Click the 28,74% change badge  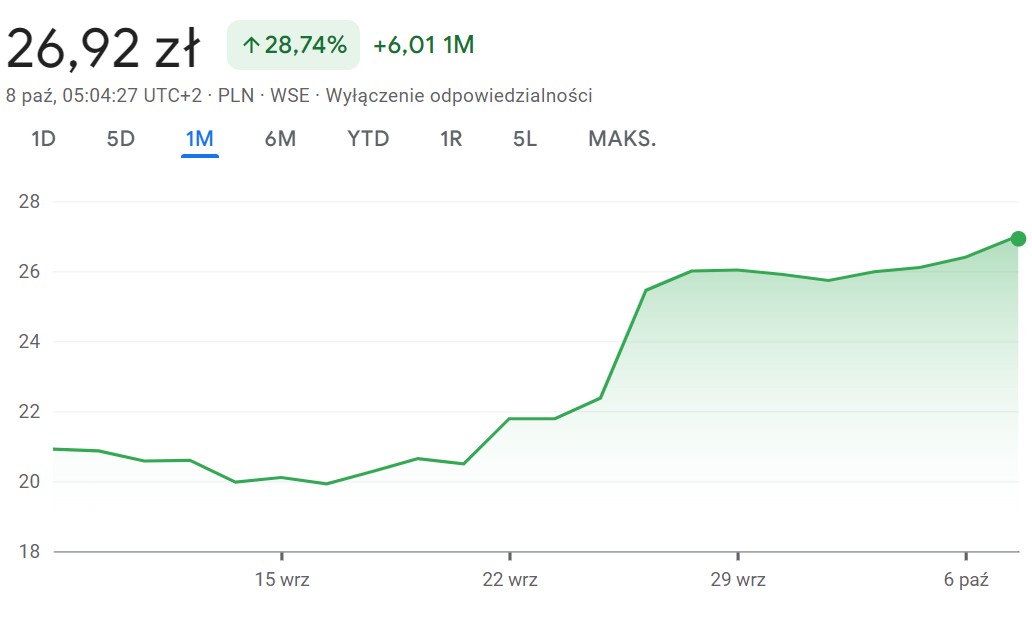tap(293, 45)
